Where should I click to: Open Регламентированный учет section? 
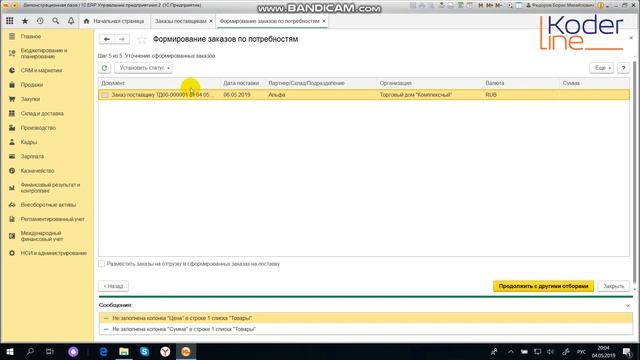pos(53,219)
